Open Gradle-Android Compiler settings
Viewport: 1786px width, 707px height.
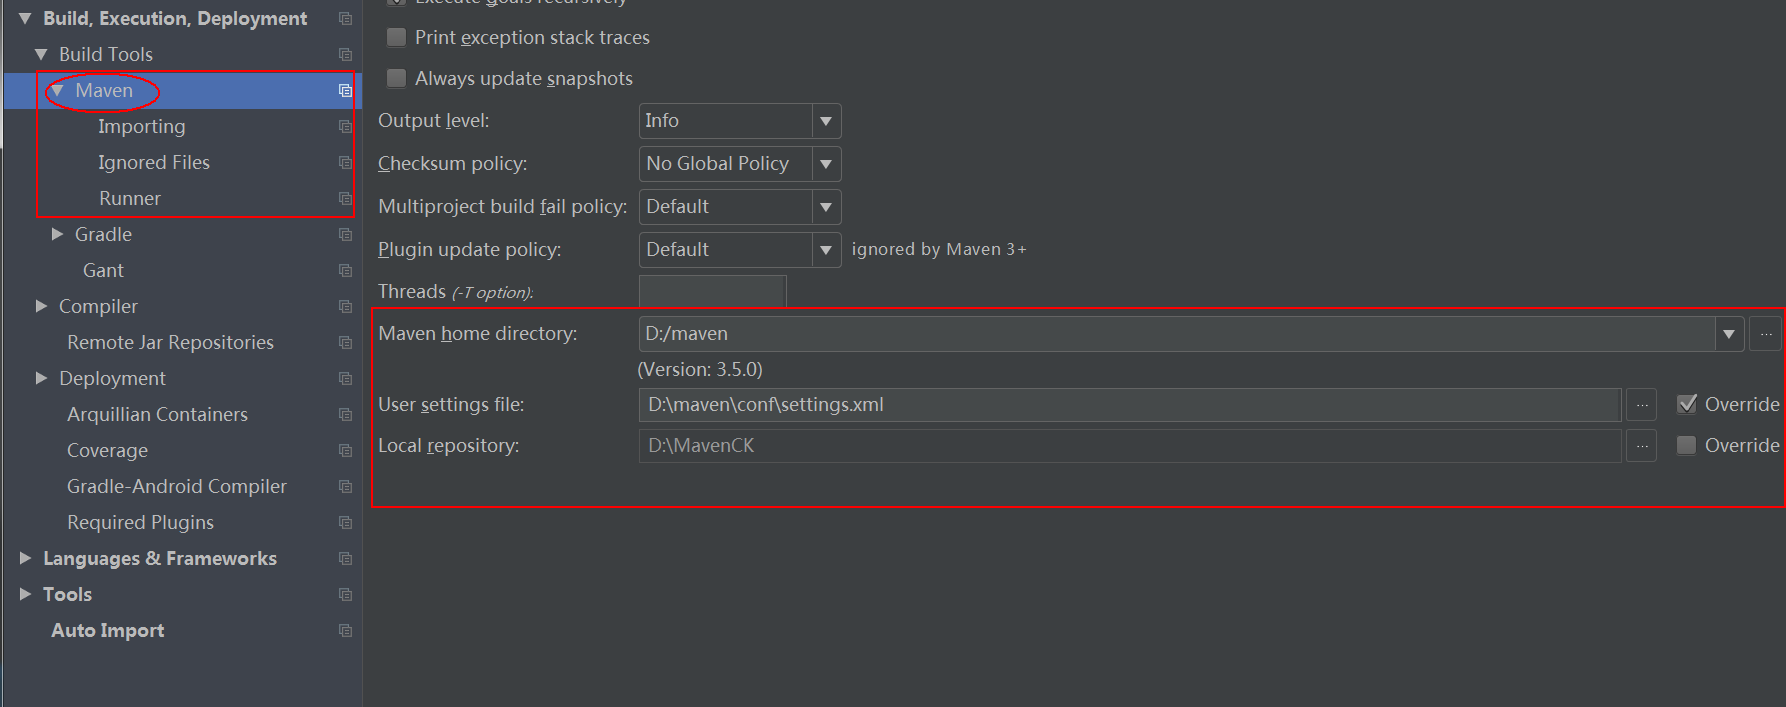[x=177, y=487]
